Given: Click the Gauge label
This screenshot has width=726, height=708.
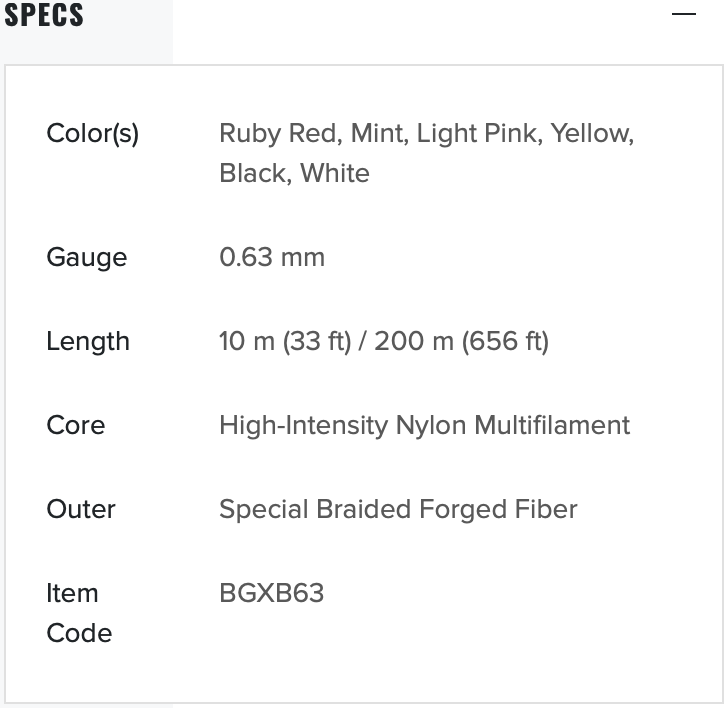Looking at the screenshot, I should [x=86, y=257].
